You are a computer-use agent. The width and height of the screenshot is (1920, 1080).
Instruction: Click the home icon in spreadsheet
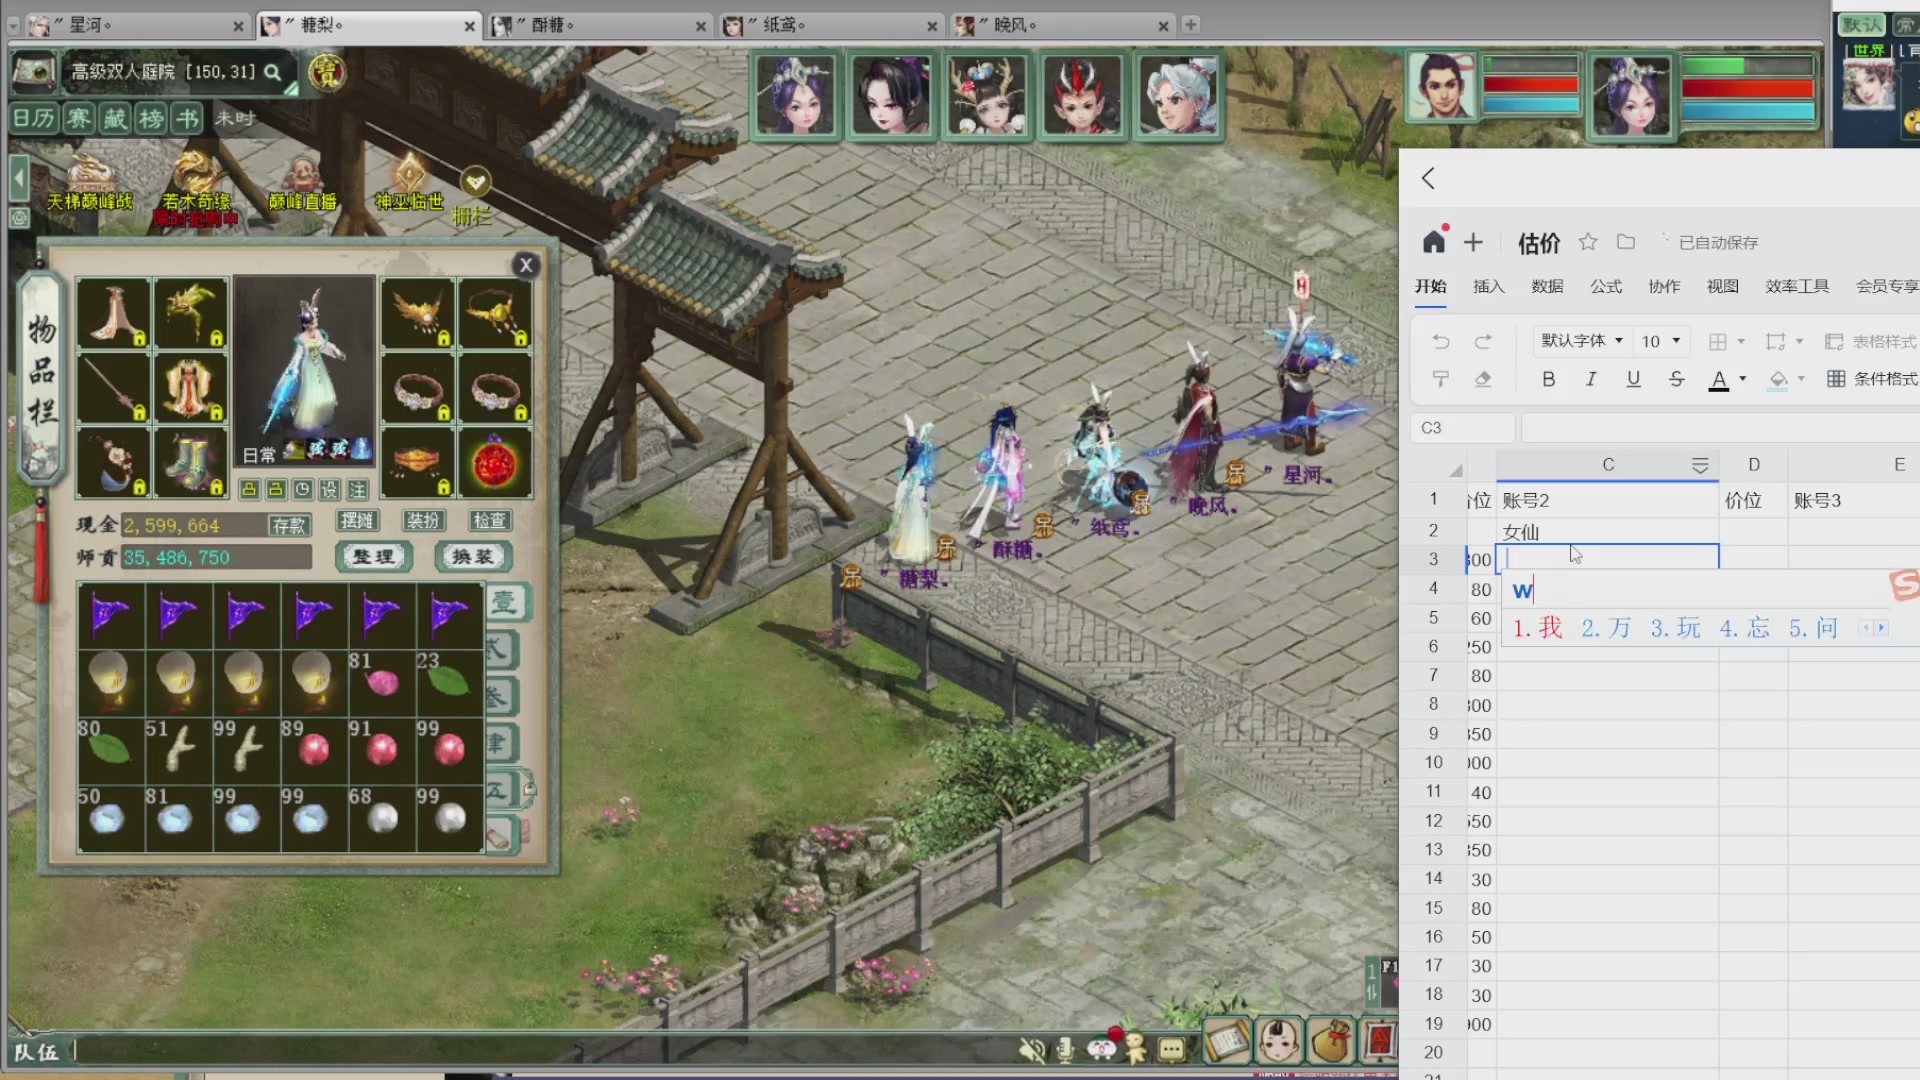tap(1434, 242)
